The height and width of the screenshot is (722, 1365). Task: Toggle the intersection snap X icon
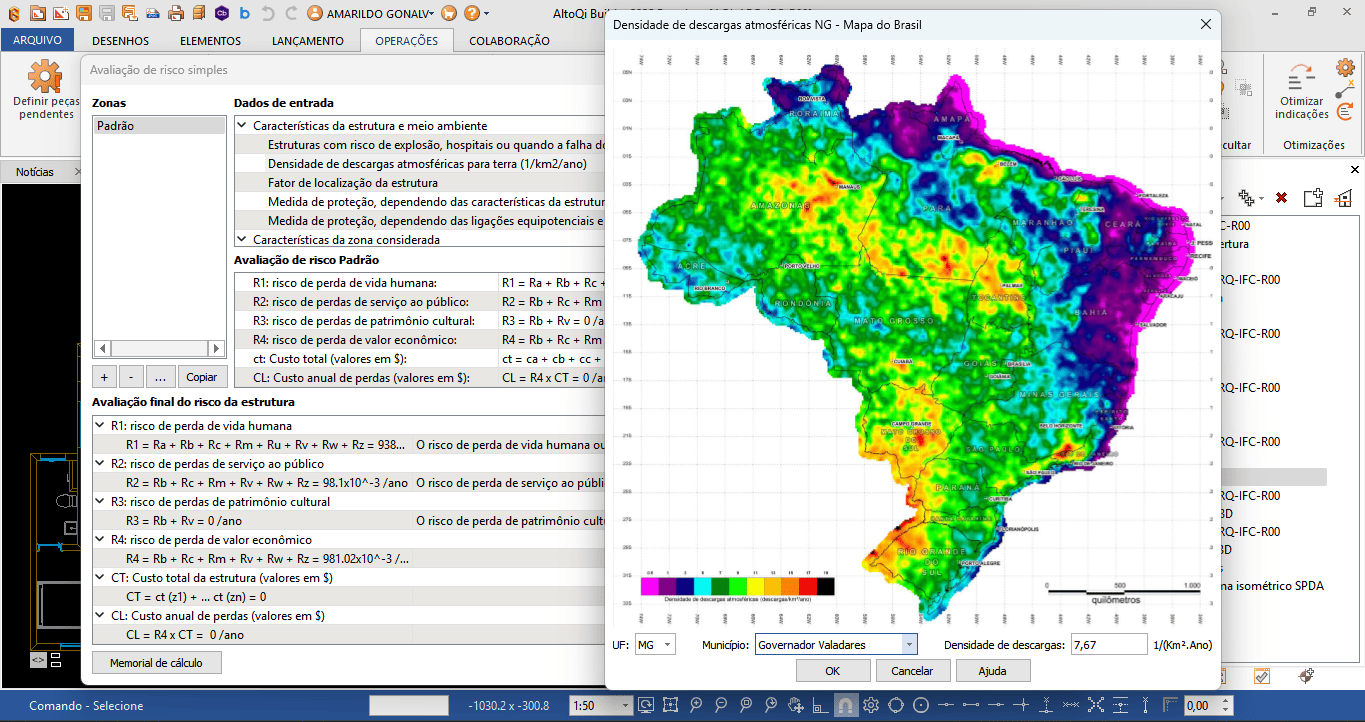(1096, 705)
